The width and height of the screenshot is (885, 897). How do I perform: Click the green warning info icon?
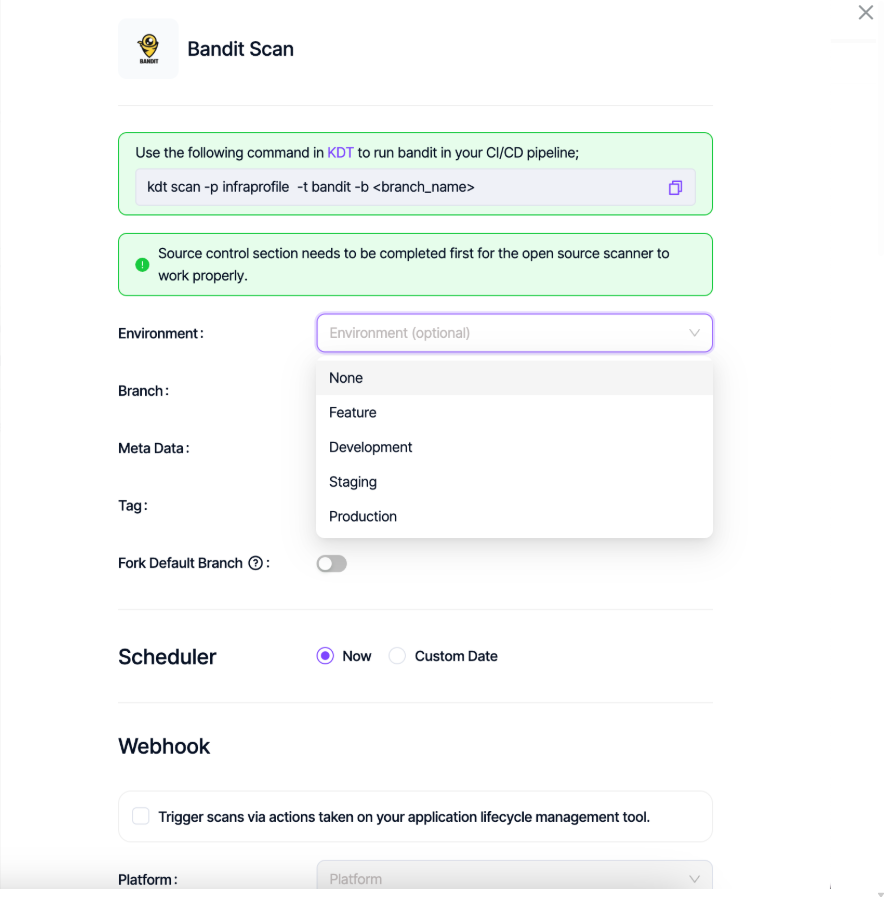(x=142, y=265)
